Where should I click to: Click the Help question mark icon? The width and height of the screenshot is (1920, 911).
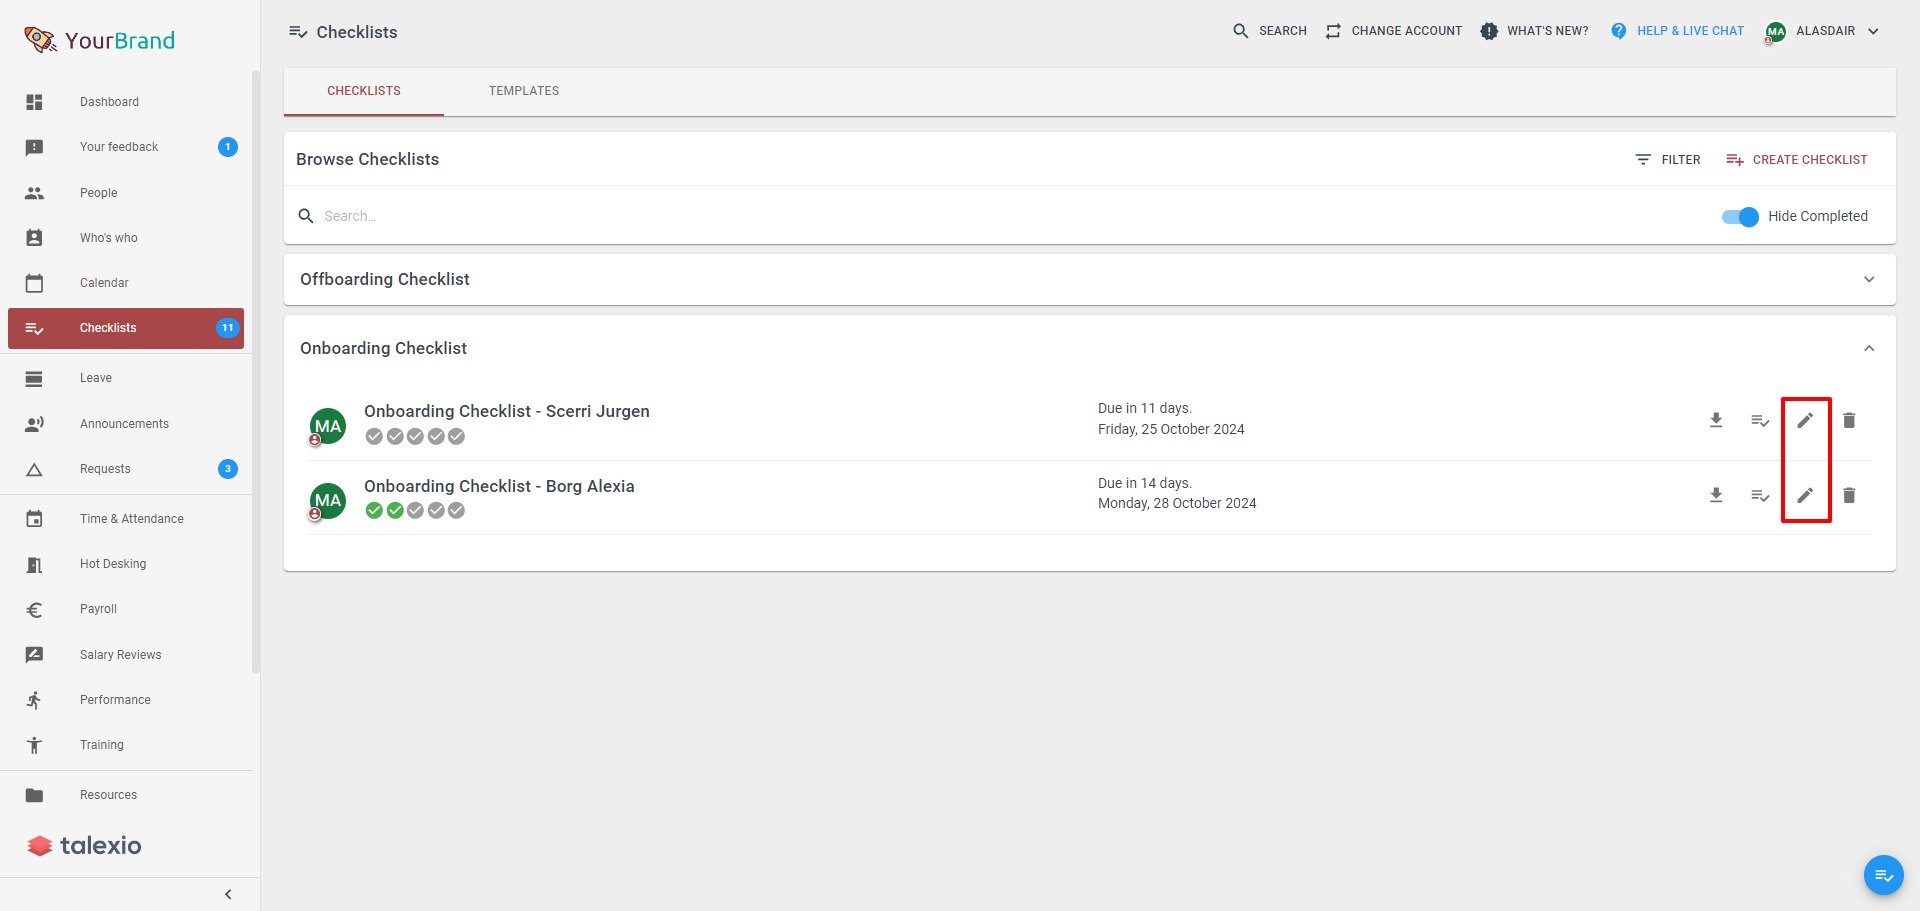pos(1619,31)
